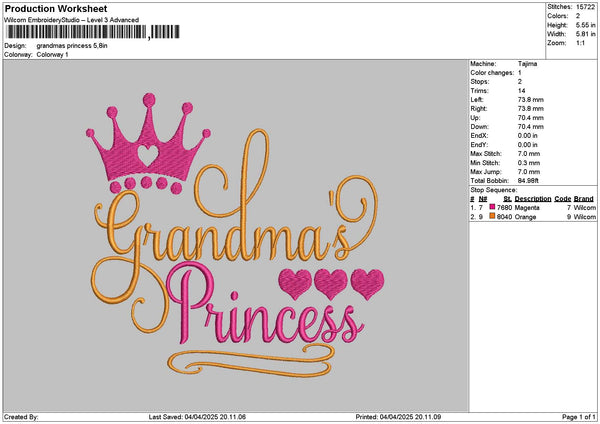Click the Trims value 14
This screenshot has width=600, height=424.
[x=522, y=91]
